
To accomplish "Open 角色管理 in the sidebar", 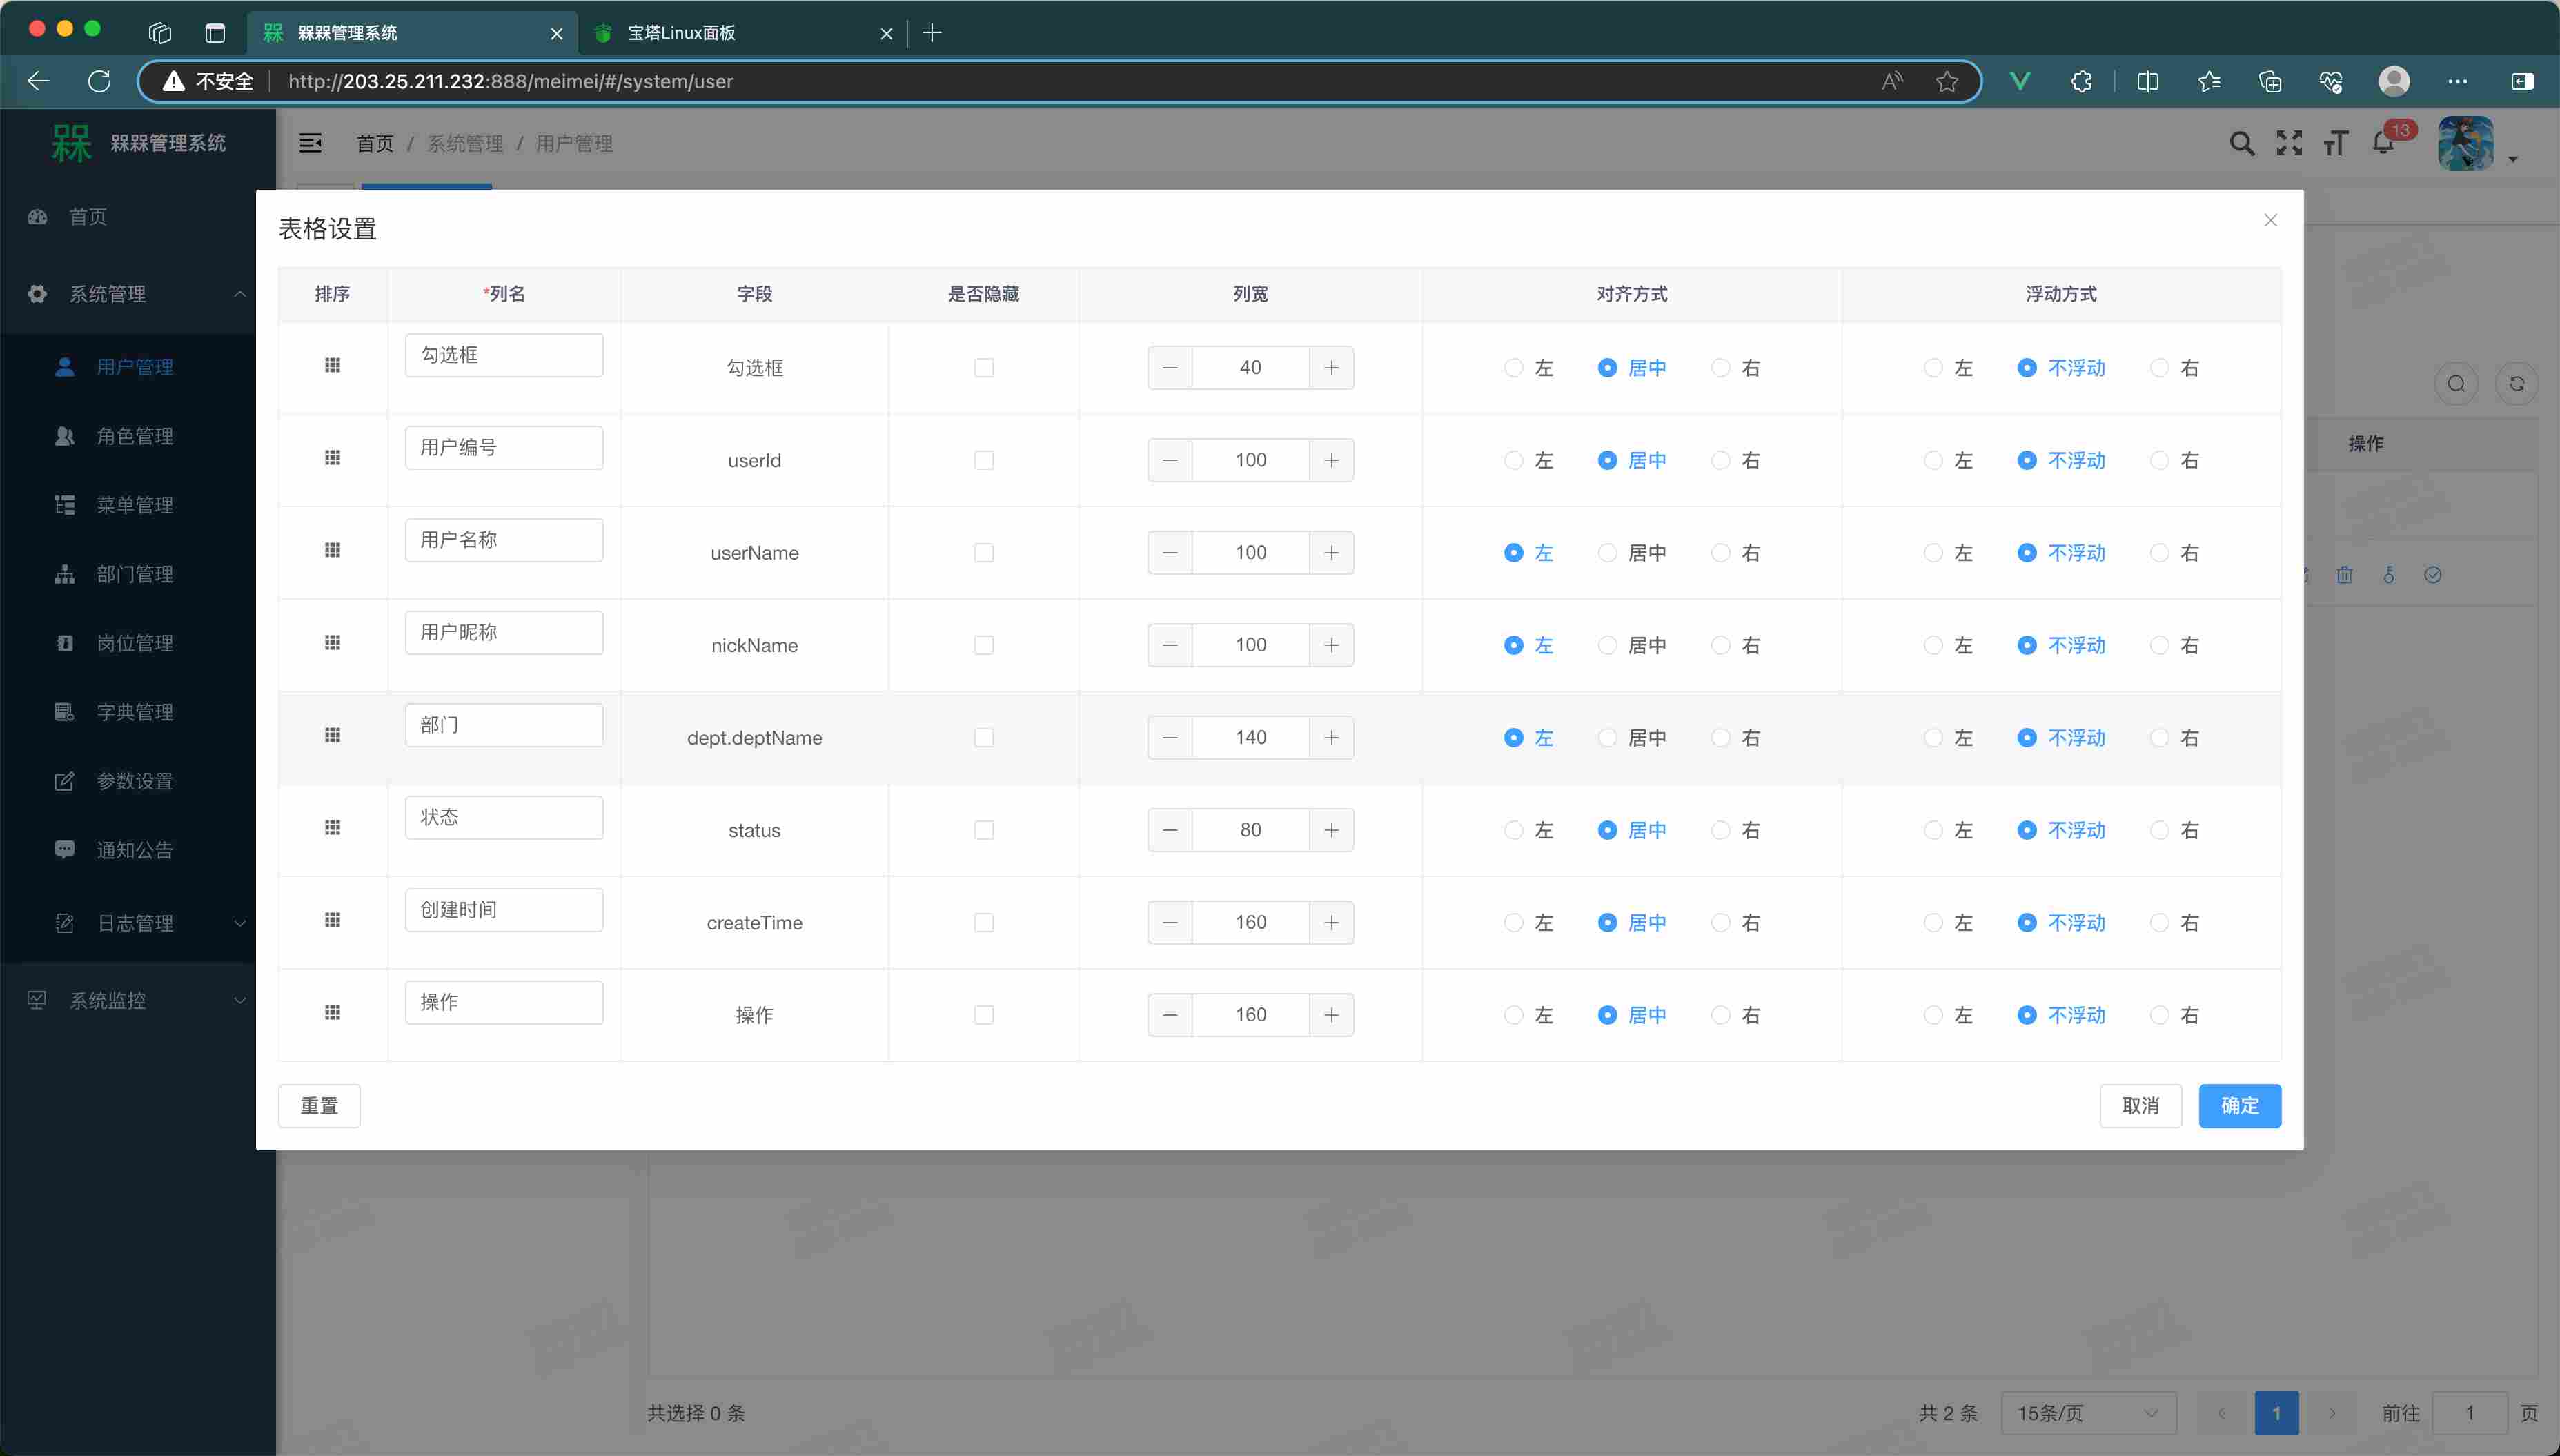I will pyautogui.click(x=134, y=436).
